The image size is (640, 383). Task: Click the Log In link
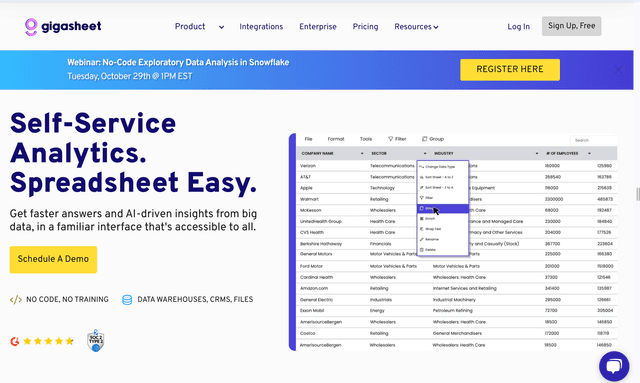click(x=518, y=27)
